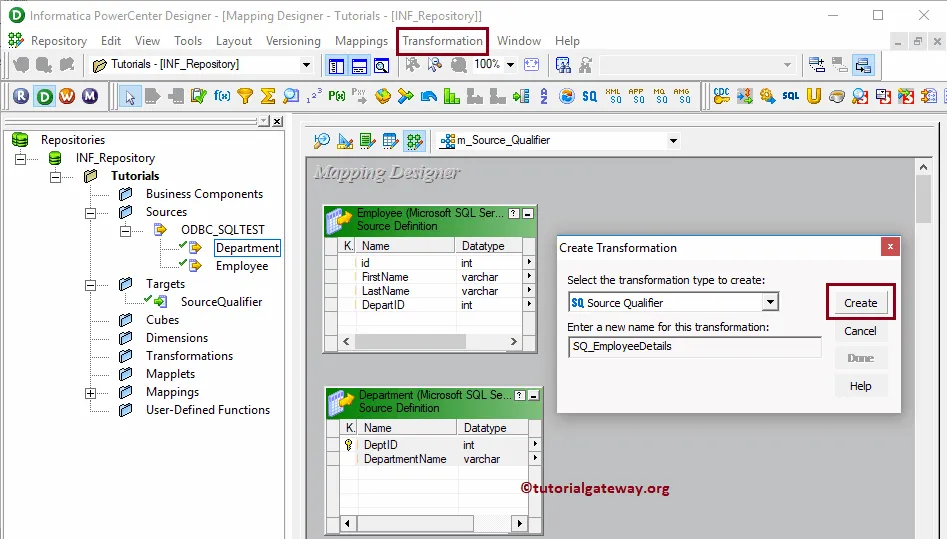Click the scale to fit icon
This screenshot has width=947, height=539.
531,64
